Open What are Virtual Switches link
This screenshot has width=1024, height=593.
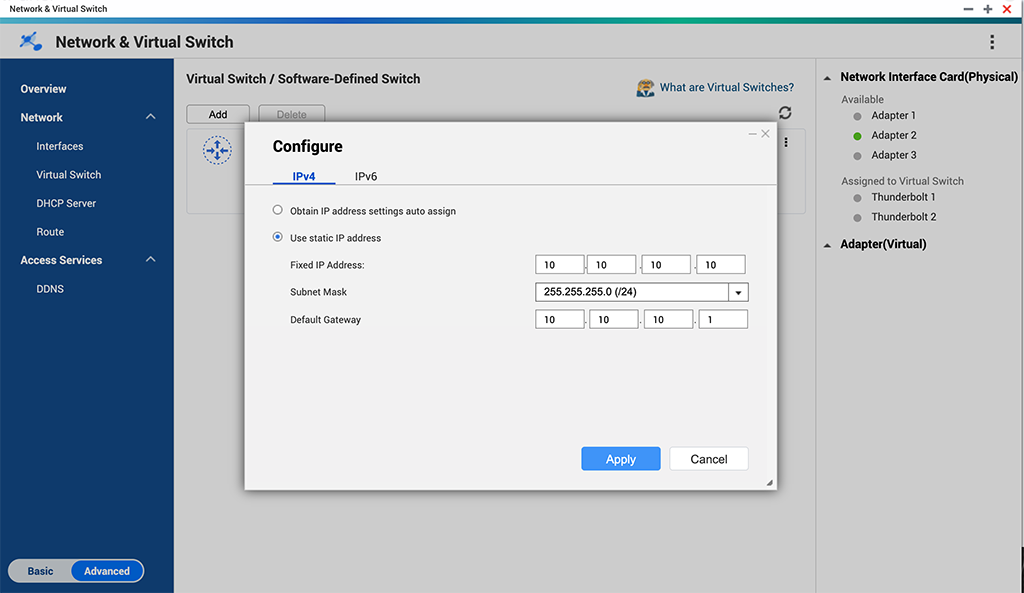pyautogui.click(x=727, y=87)
